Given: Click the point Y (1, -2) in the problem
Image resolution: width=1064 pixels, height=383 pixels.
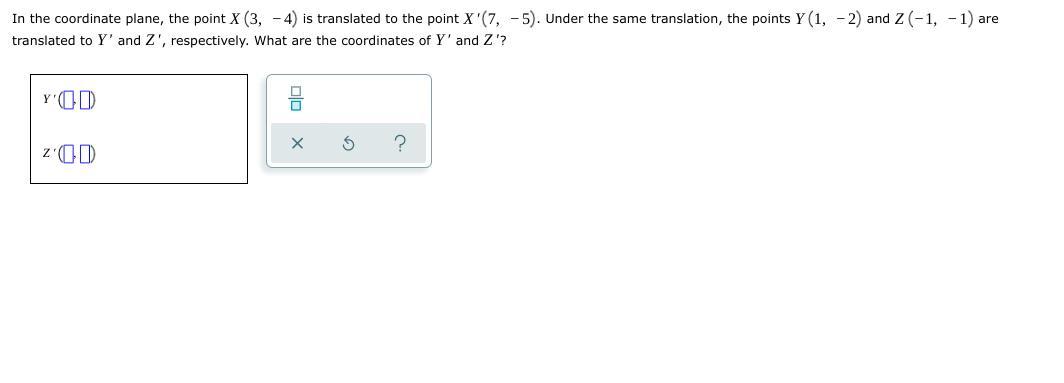Looking at the screenshot, I should point(828,19).
